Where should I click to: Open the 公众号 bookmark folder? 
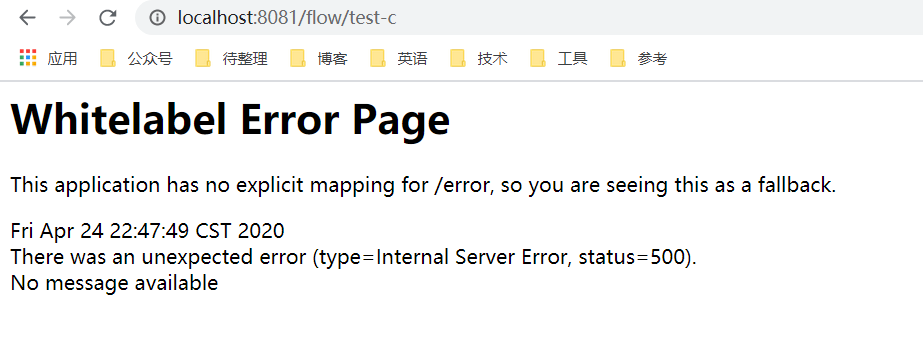click(x=137, y=58)
